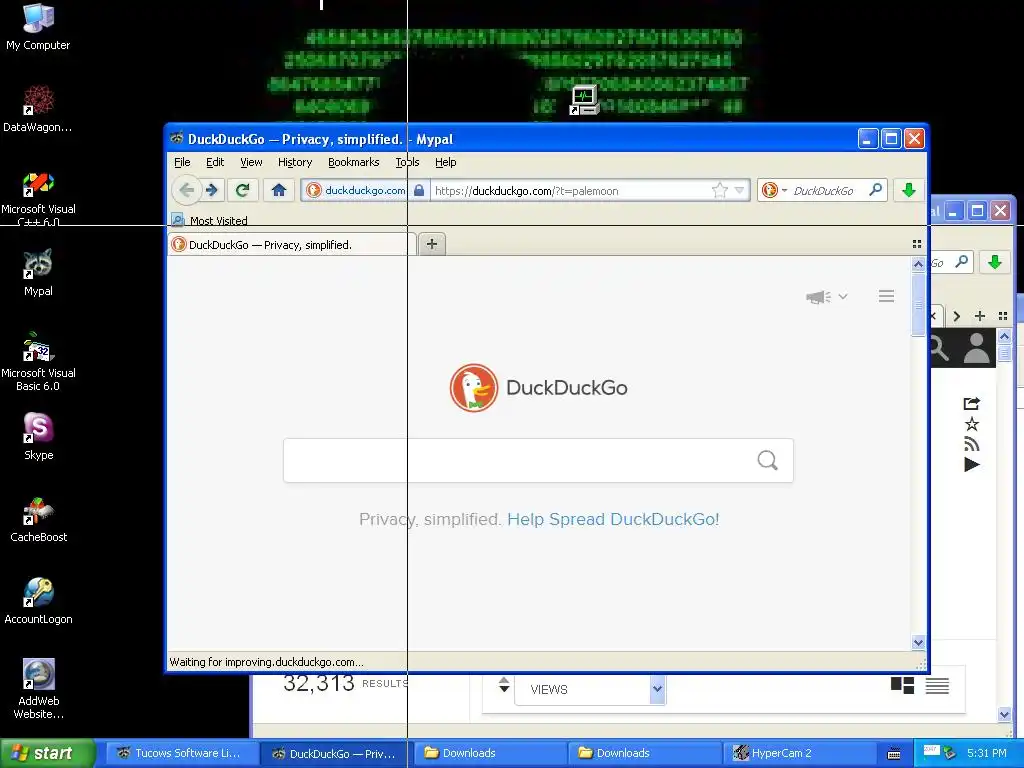Open first Downloads taskbar button
This screenshot has height=768, width=1024.
(x=491, y=753)
